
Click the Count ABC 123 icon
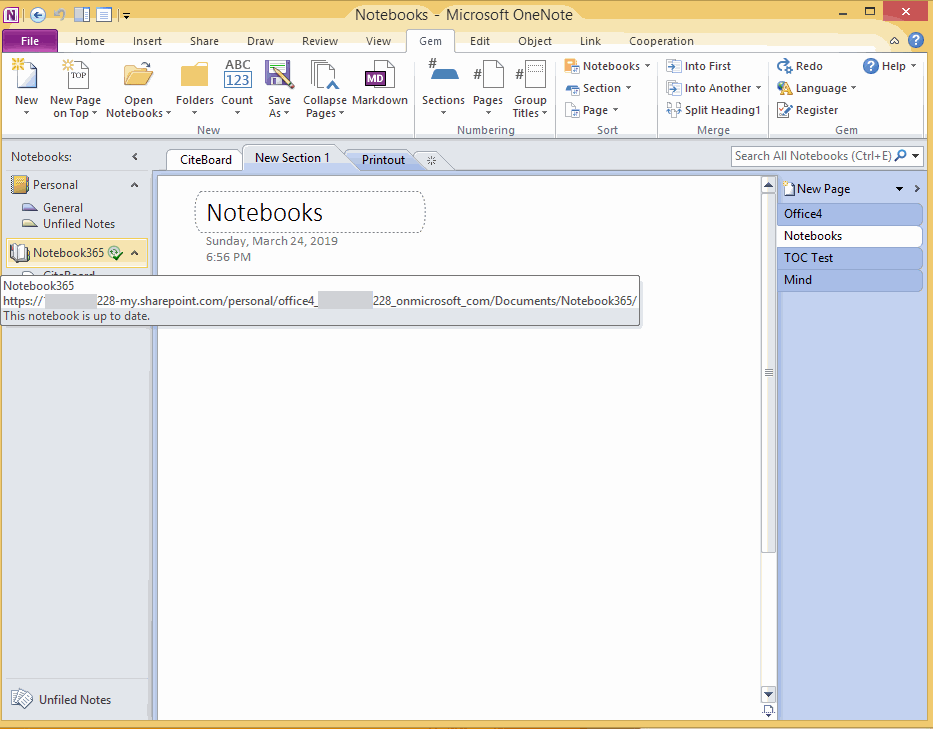tap(237, 75)
